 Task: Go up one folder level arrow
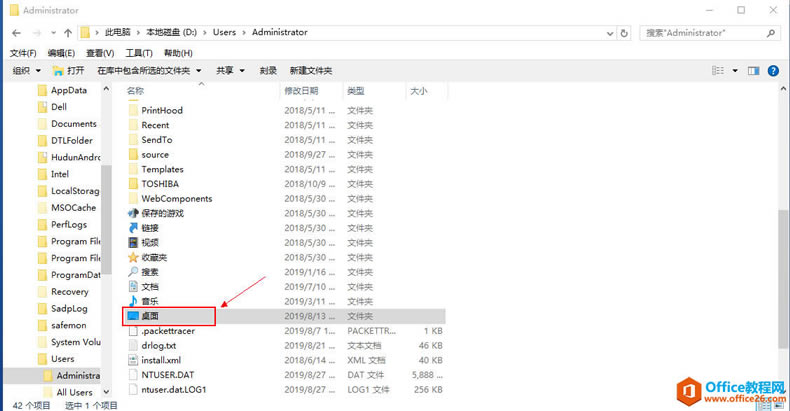pyautogui.click(x=68, y=33)
